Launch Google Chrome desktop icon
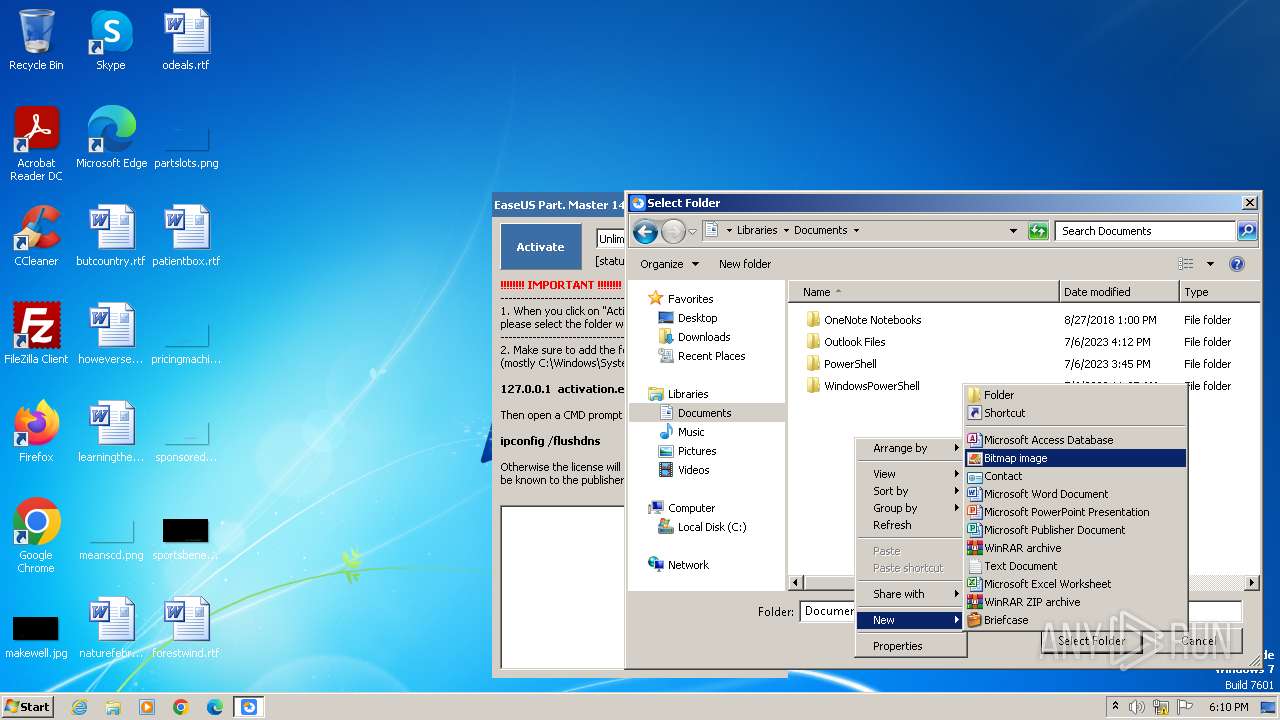1280x720 pixels. 36,536
